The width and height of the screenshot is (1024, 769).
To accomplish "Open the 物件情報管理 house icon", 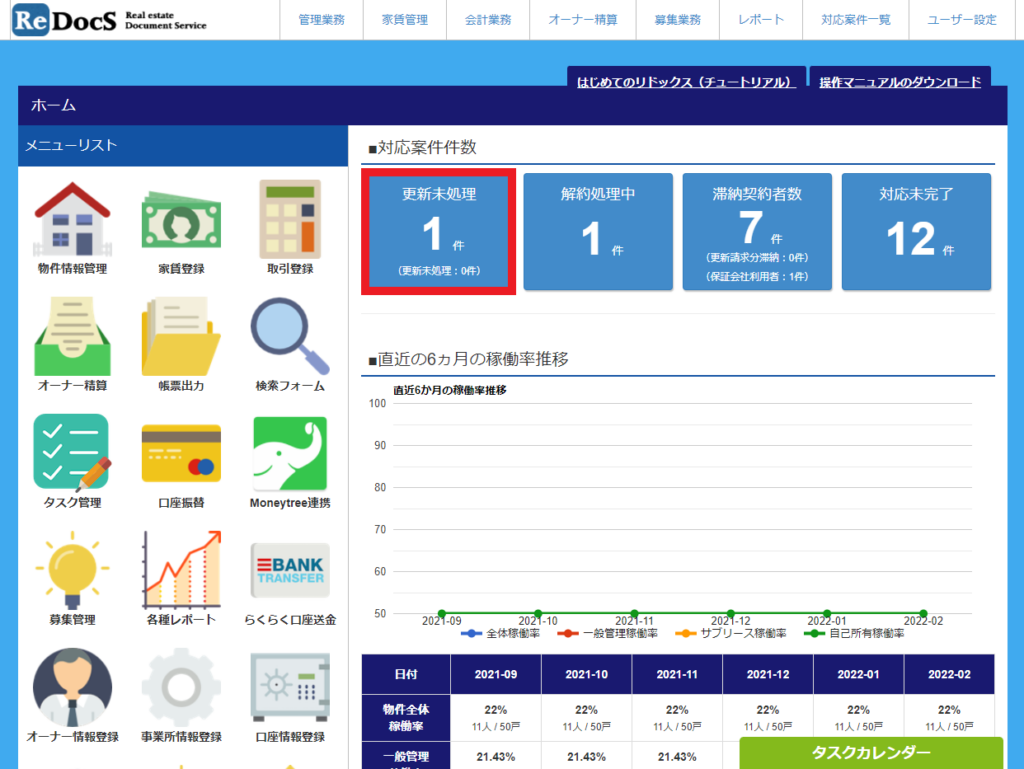I will coord(72,219).
